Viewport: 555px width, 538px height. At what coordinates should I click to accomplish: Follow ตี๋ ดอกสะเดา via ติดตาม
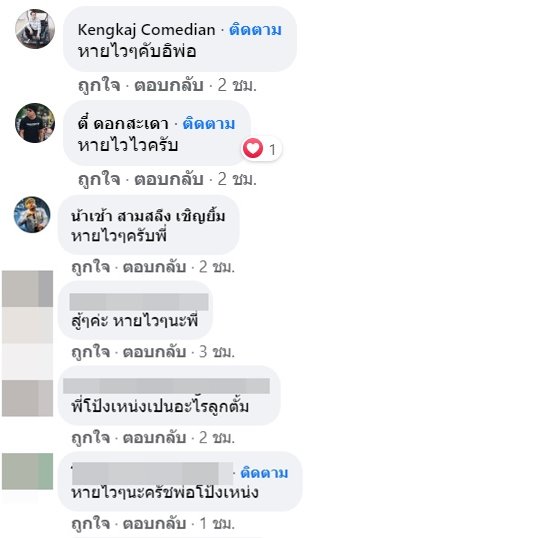click(x=209, y=124)
